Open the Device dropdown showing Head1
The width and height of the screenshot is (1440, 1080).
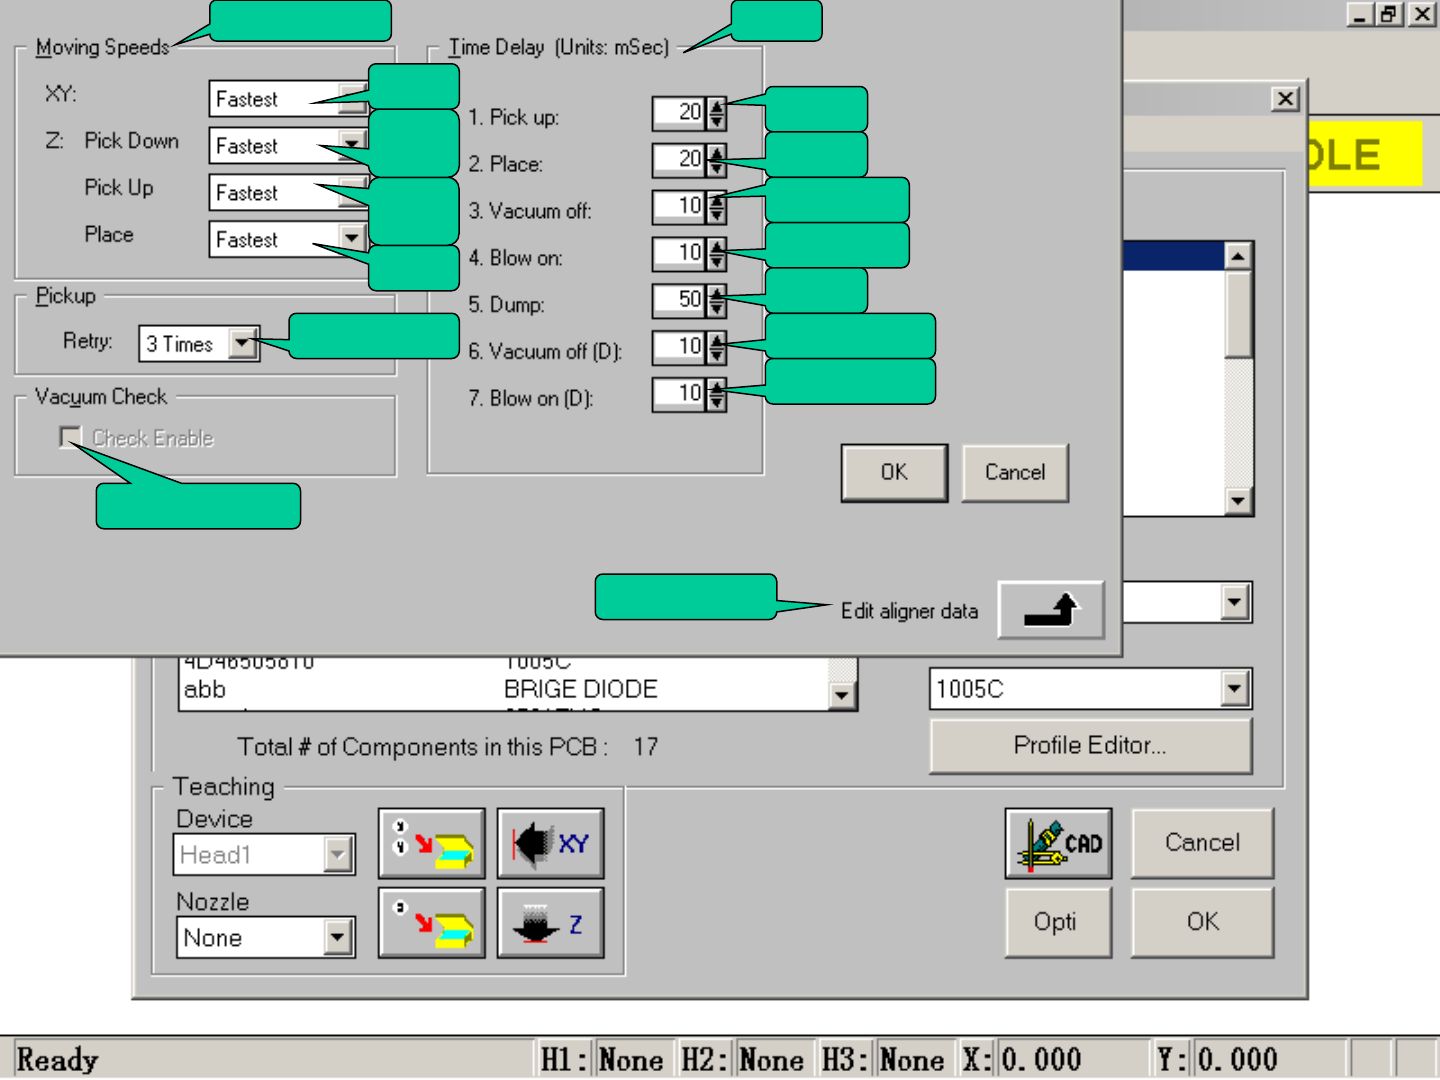(338, 855)
